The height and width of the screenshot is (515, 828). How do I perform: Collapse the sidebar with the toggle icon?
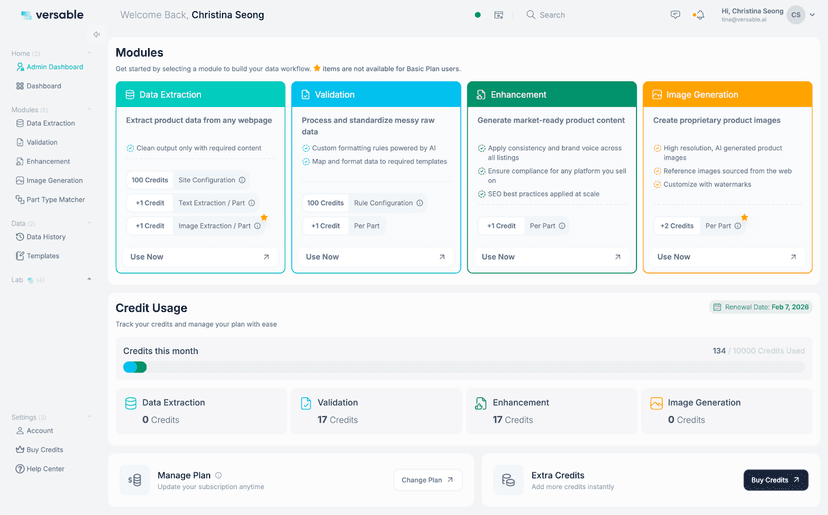[x=96, y=34]
